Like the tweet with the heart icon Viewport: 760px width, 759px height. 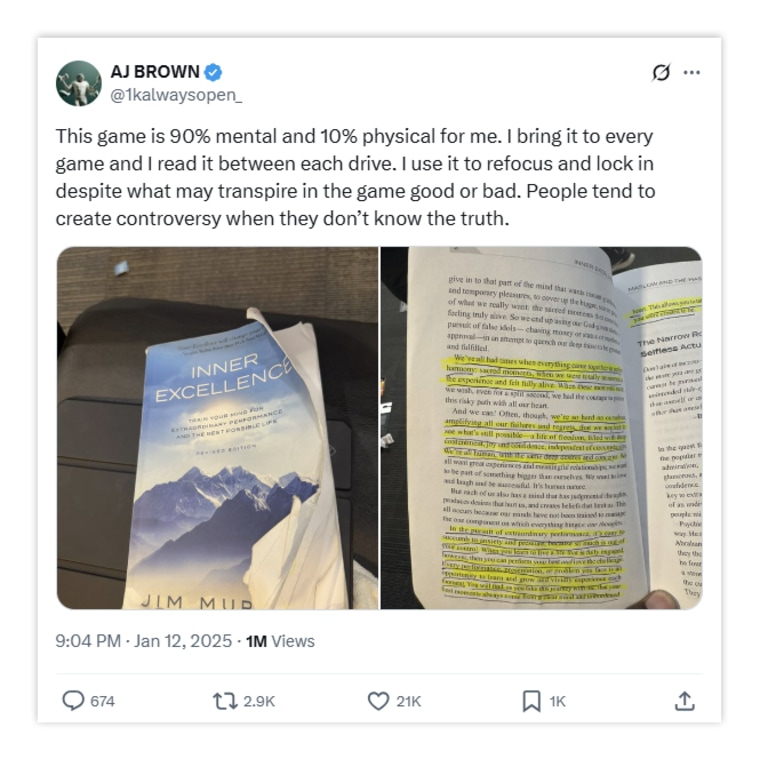coord(379,701)
